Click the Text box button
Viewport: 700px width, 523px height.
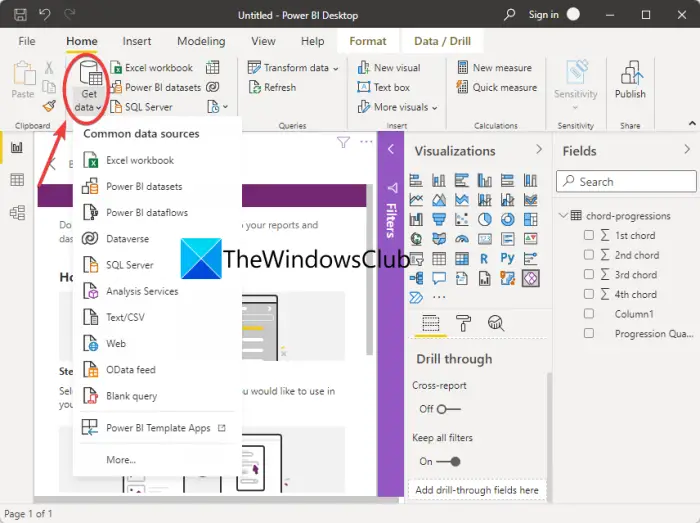383,87
